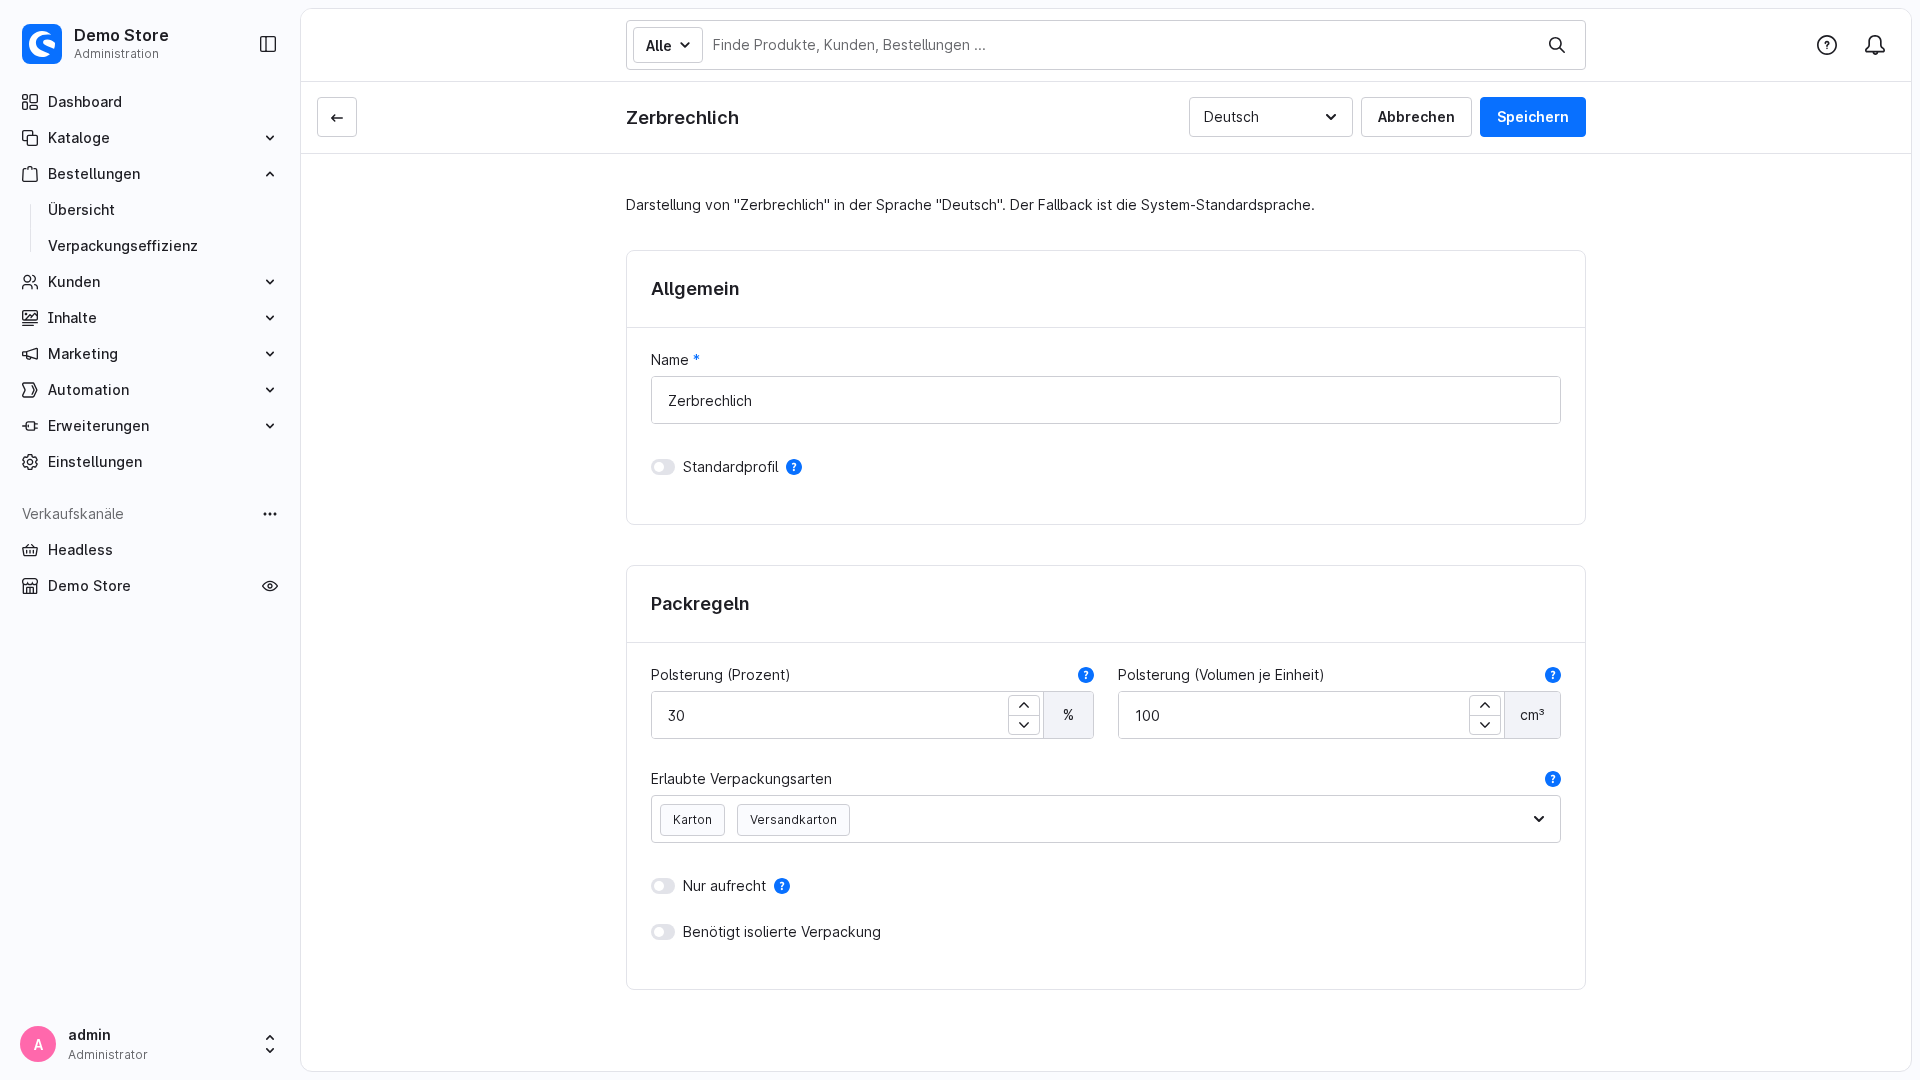Toggle Demo Store storefront eye icon

coord(270,586)
